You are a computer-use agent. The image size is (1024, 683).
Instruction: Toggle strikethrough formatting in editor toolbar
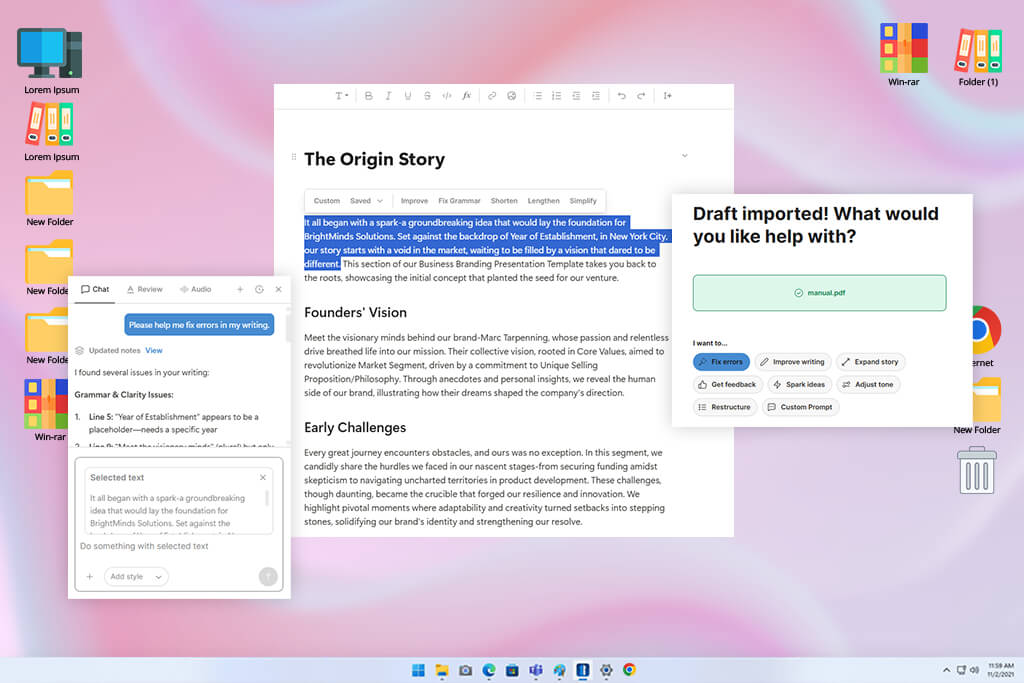[427, 96]
